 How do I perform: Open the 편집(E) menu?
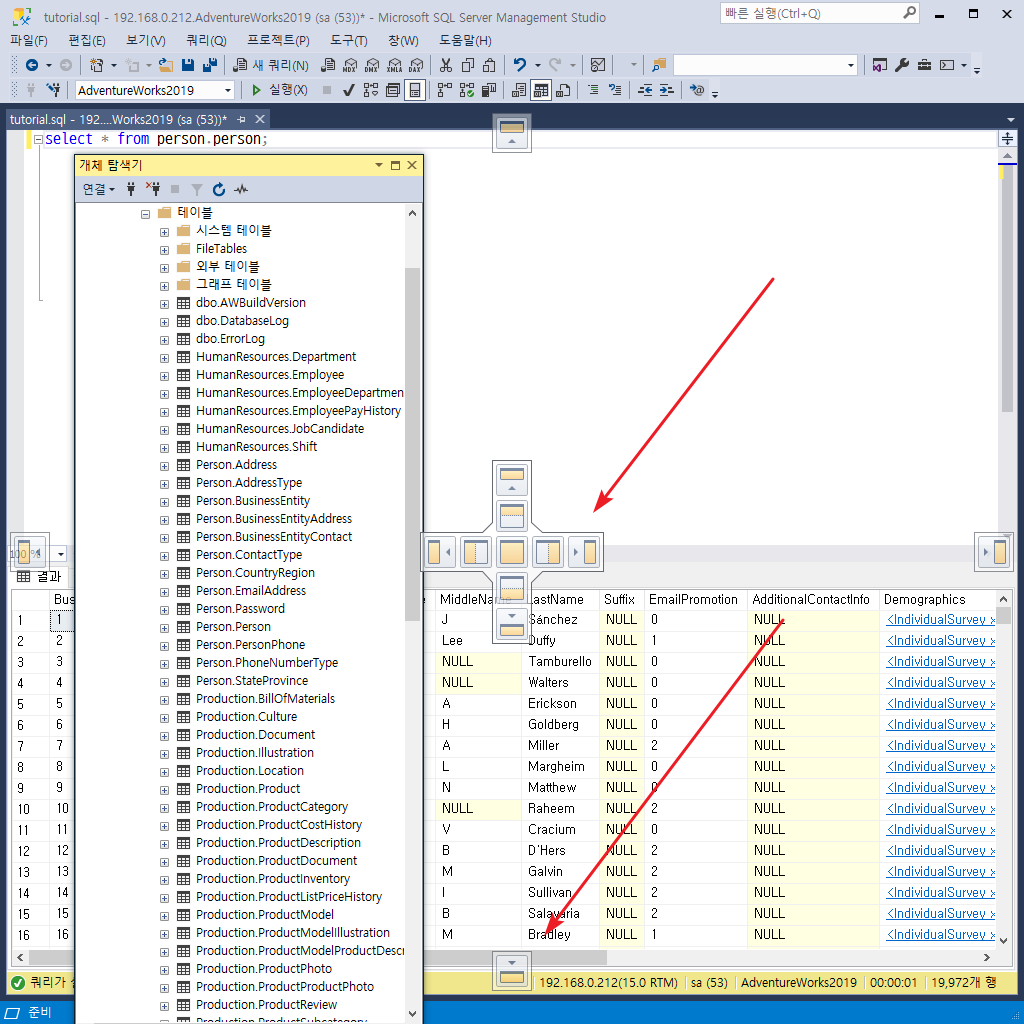tap(87, 40)
